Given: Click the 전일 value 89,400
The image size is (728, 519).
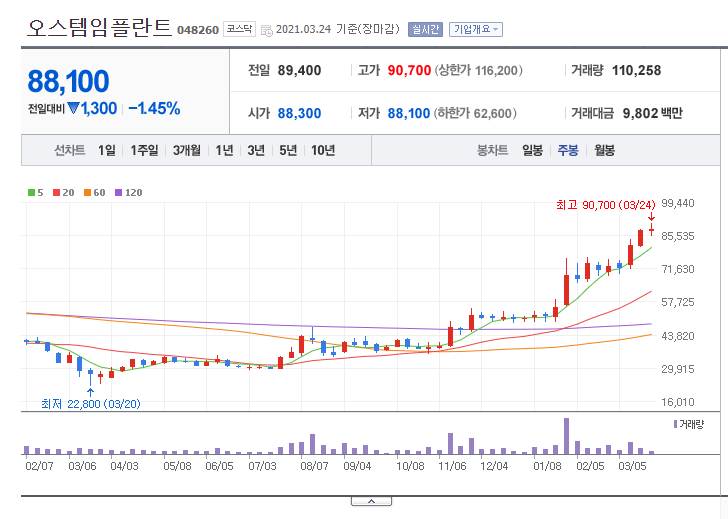Looking at the screenshot, I should tap(299, 71).
